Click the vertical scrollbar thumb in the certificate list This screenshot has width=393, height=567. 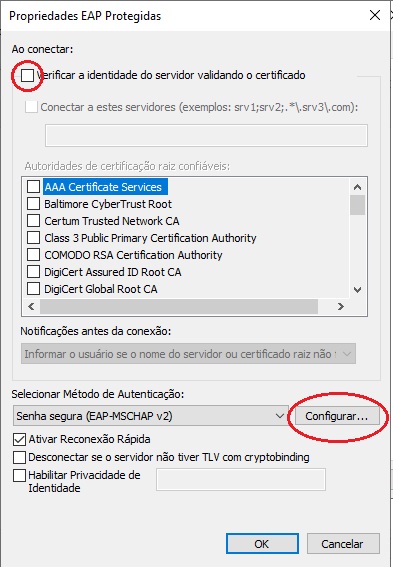[x=358, y=205]
